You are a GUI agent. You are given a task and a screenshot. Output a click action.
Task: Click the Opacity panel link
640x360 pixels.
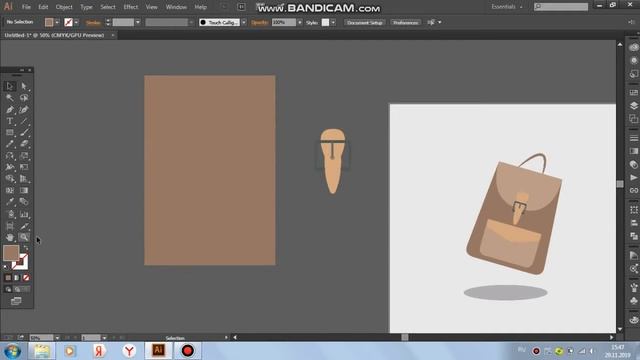260,22
